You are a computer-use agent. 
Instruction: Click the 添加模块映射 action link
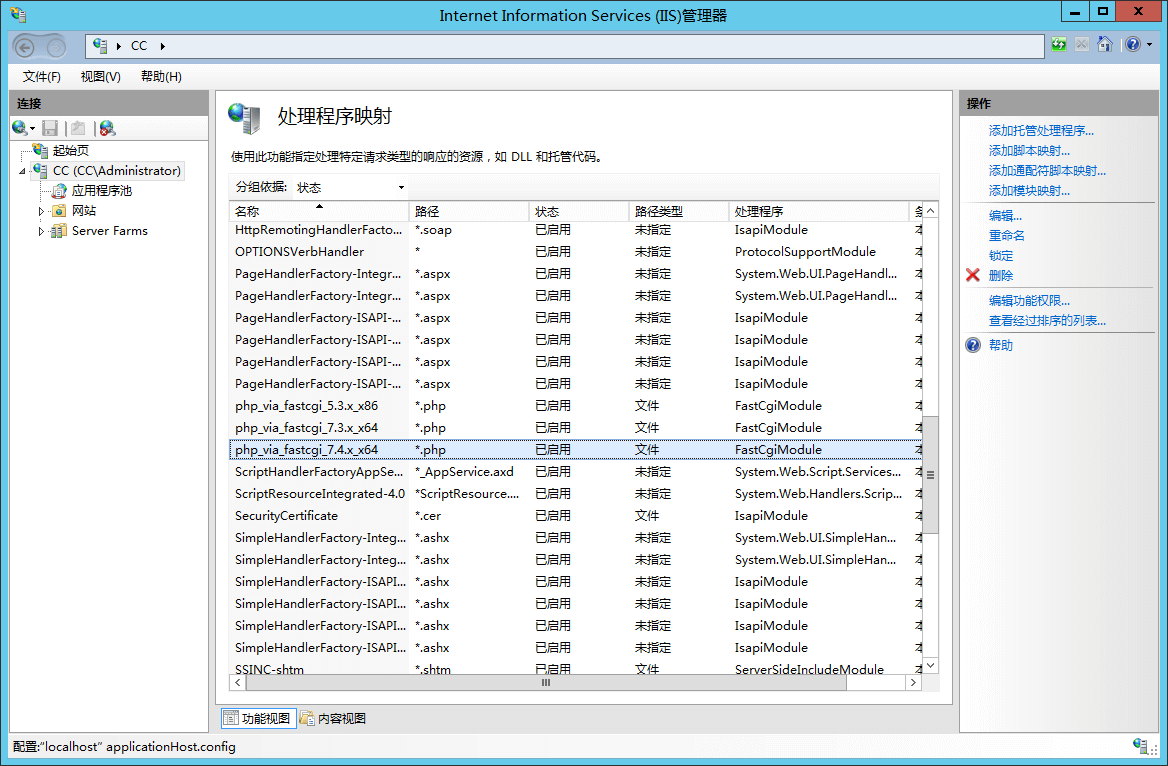1028,191
